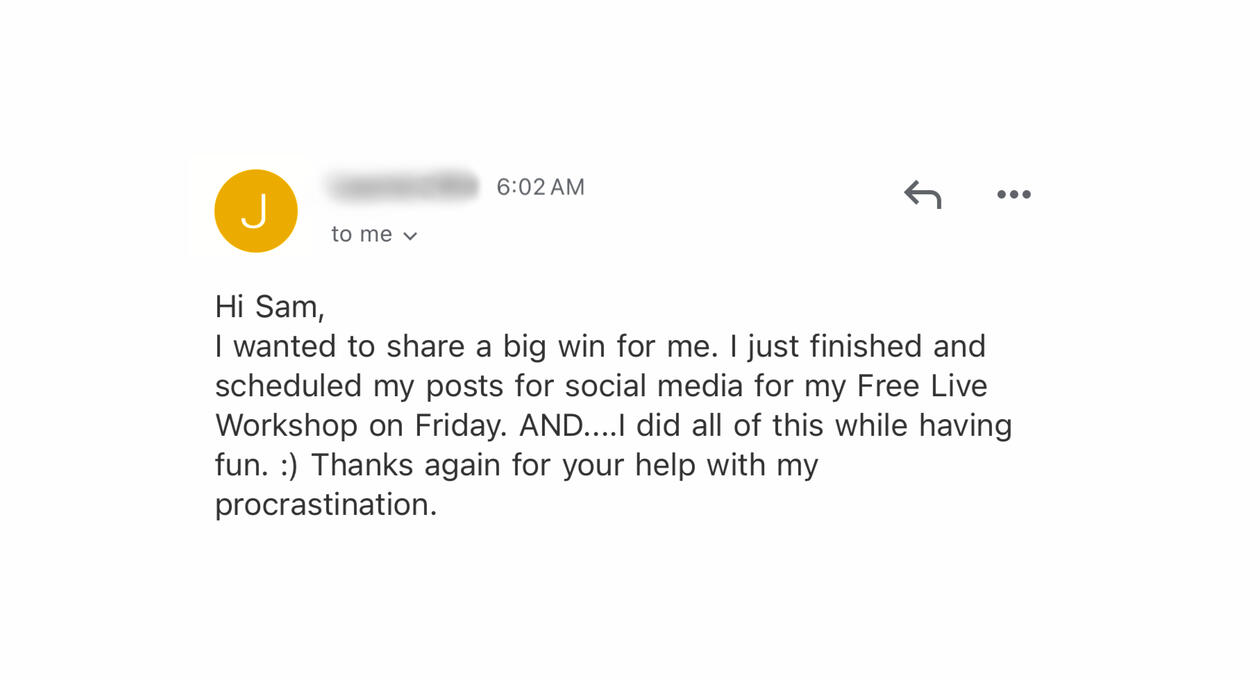Viewport: 1260px width, 680px height.
Task: Open the three-dot more options menu
Action: [1013, 195]
